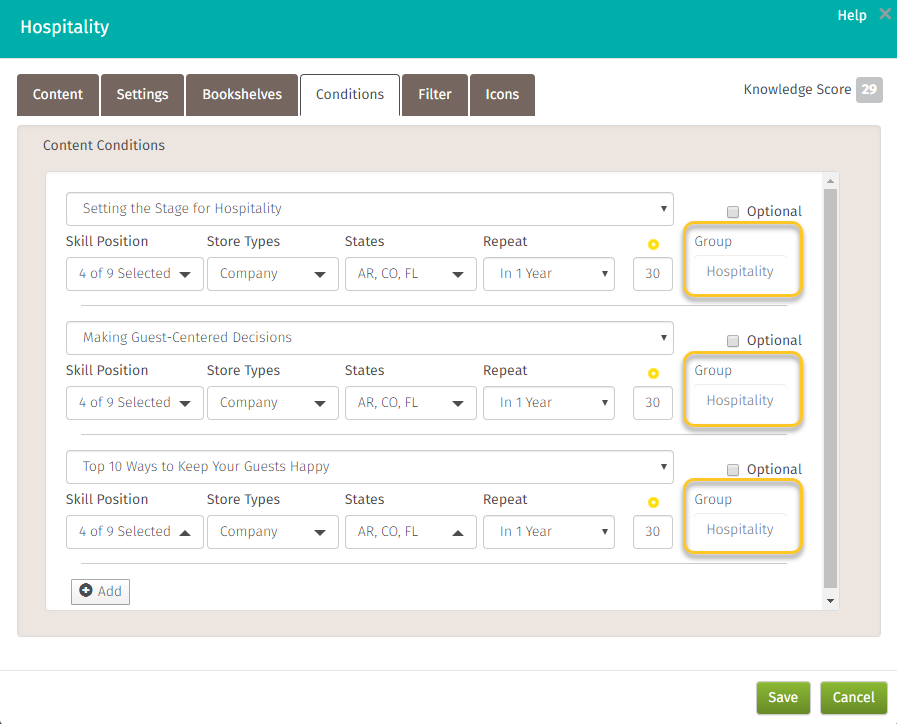Click the Content Conditions heading
Image resolution: width=897 pixels, height=724 pixels.
tap(104, 145)
